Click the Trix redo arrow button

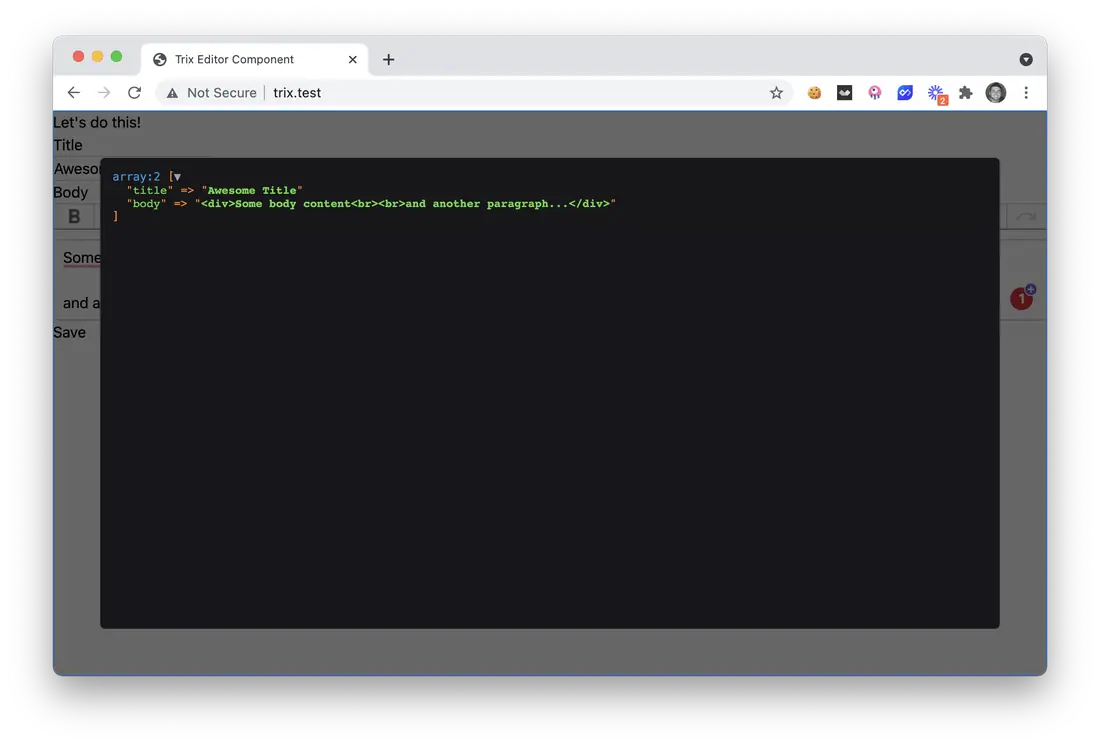pos(1026,217)
